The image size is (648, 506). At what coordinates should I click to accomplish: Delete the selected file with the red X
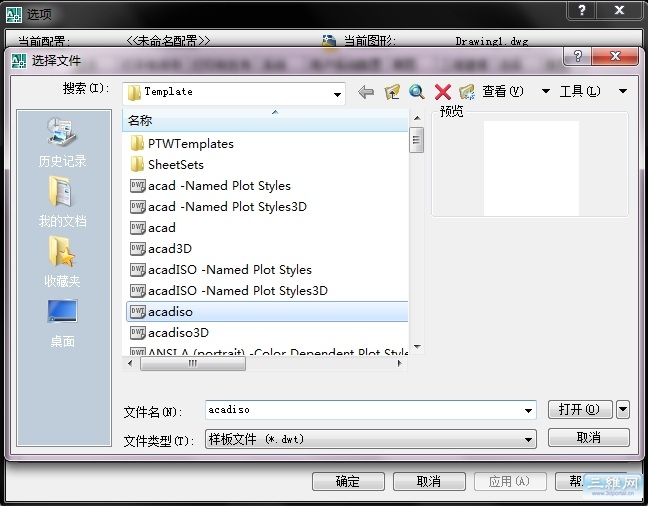pos(443,92)
